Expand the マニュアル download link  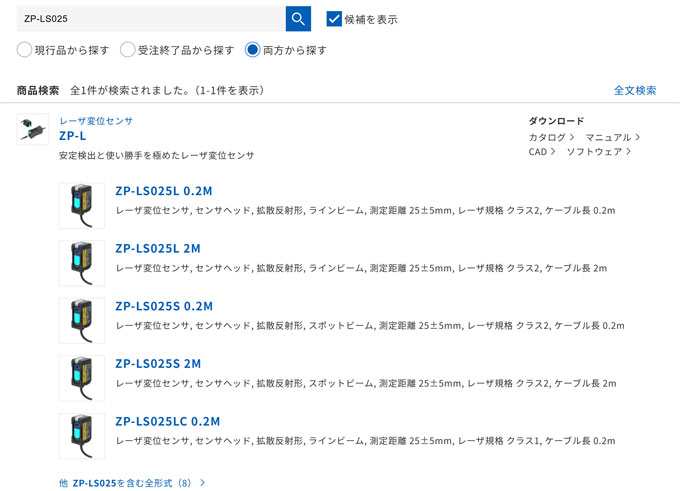[x=613, y=137]
